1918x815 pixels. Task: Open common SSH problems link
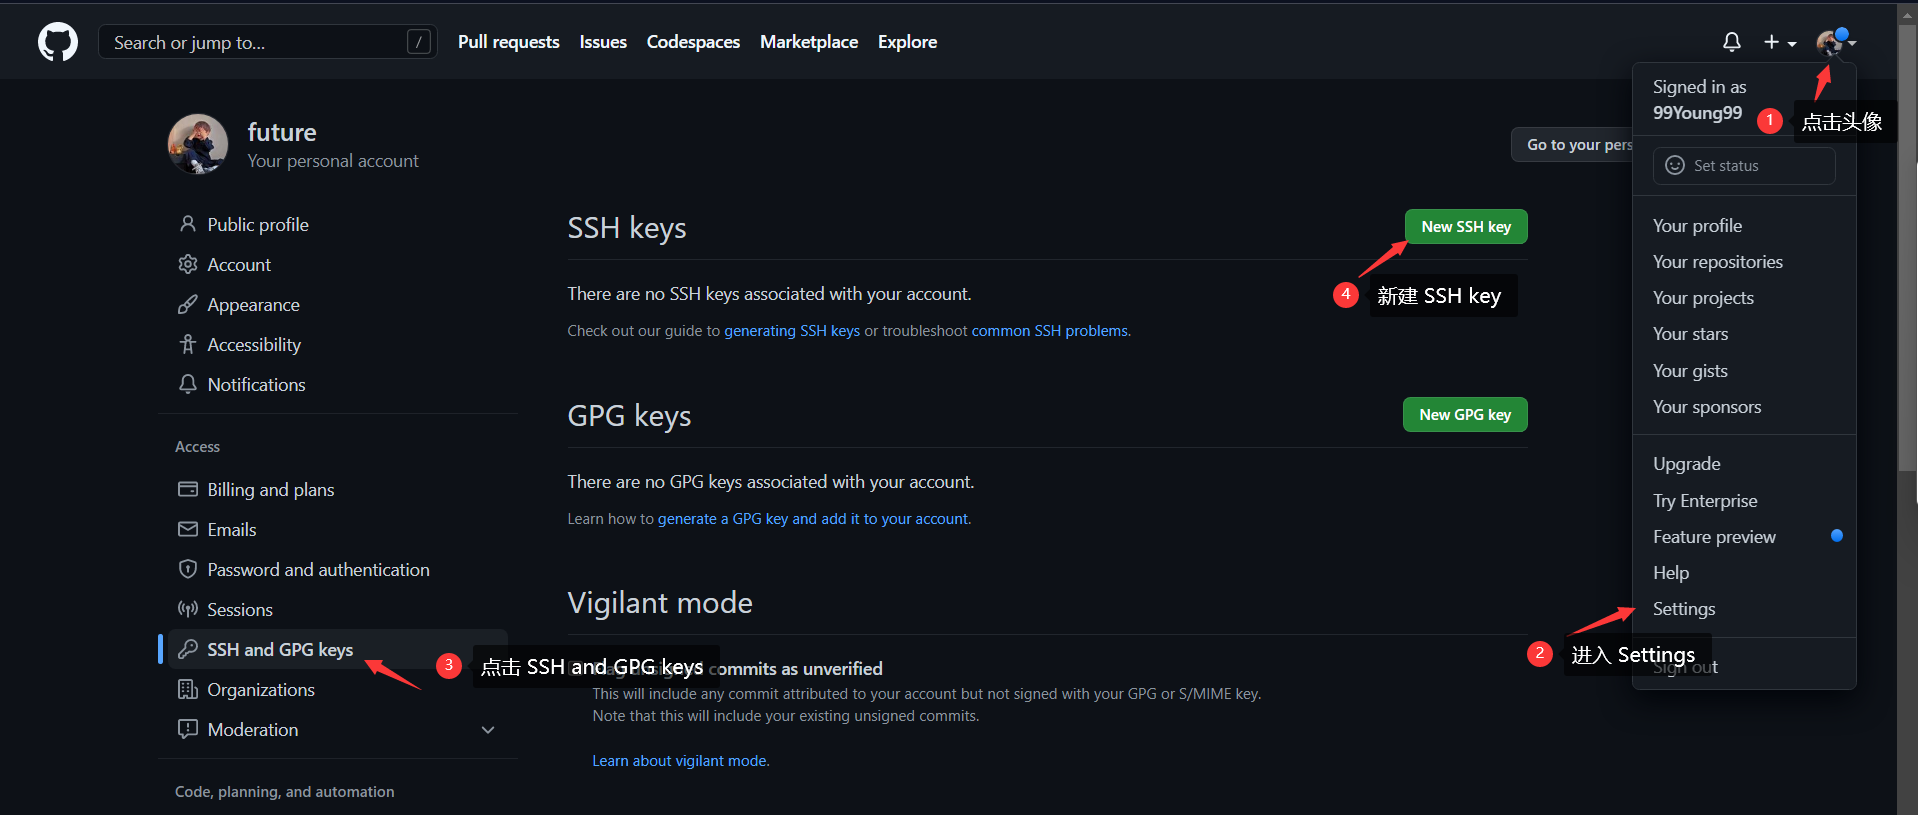point(1050,331)
